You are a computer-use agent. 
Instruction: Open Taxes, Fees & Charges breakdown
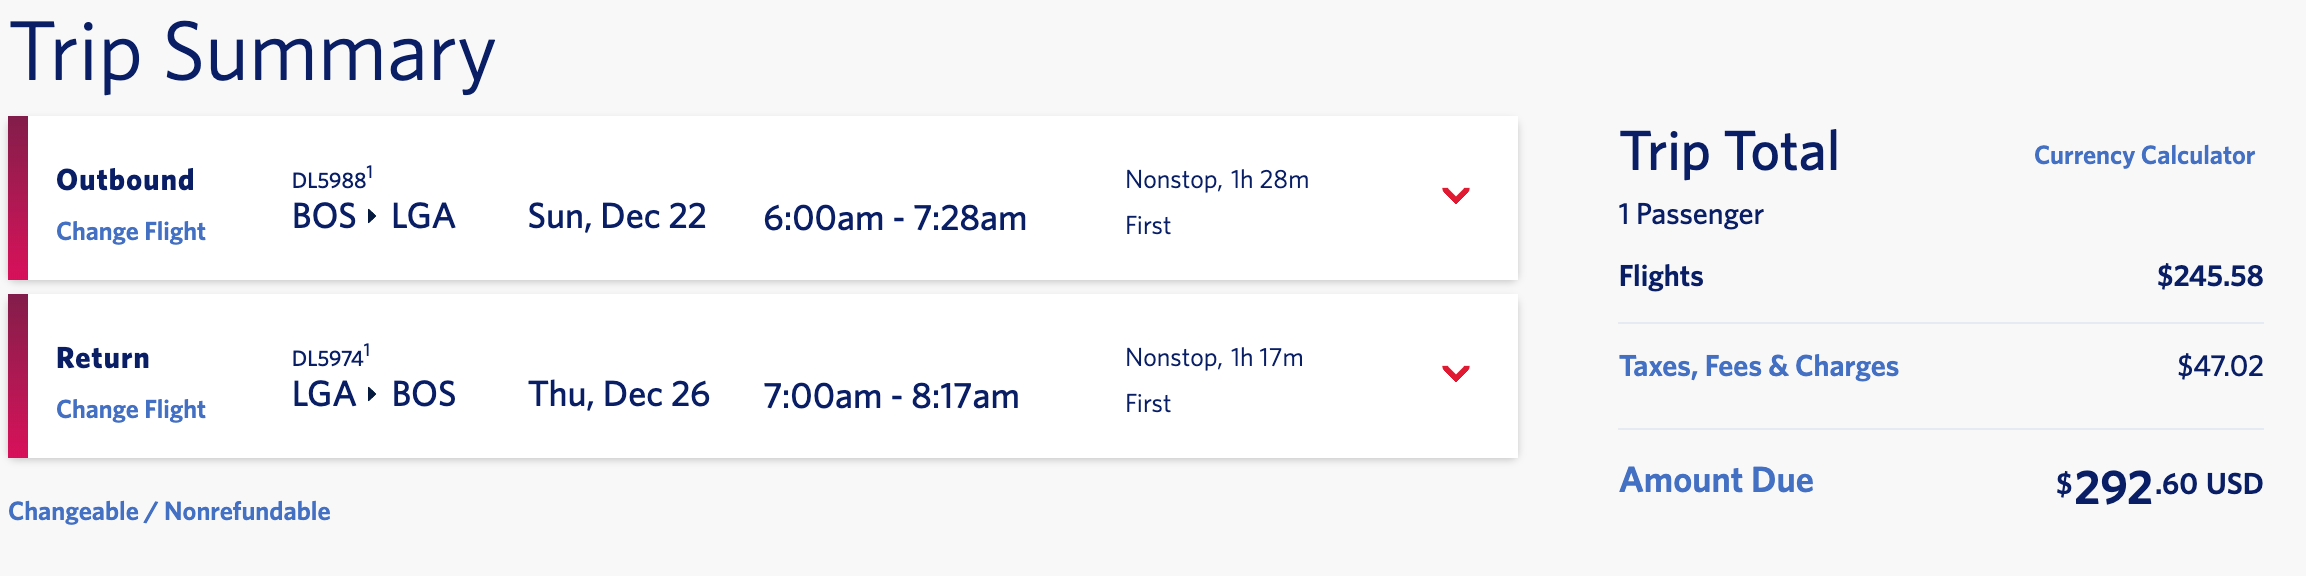point(1758,366)
